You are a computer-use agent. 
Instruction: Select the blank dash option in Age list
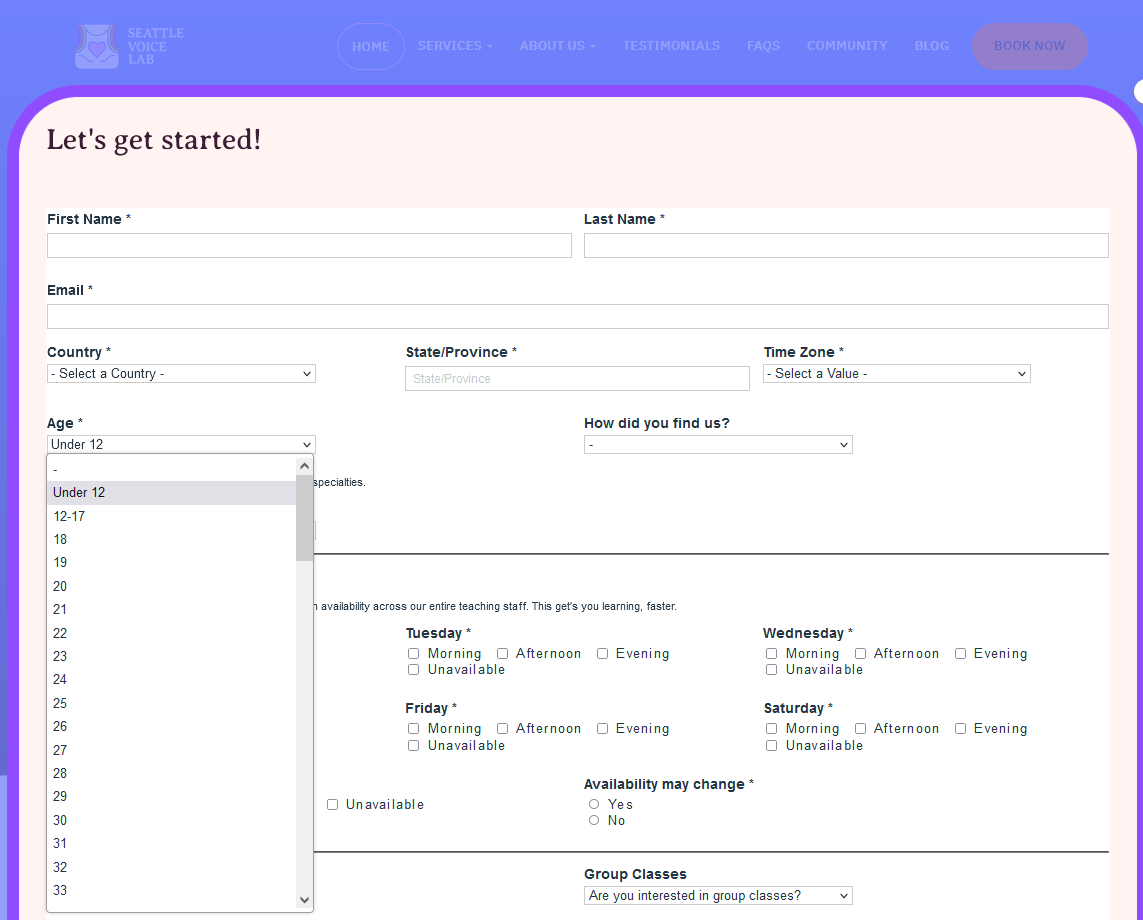point(171,469)
